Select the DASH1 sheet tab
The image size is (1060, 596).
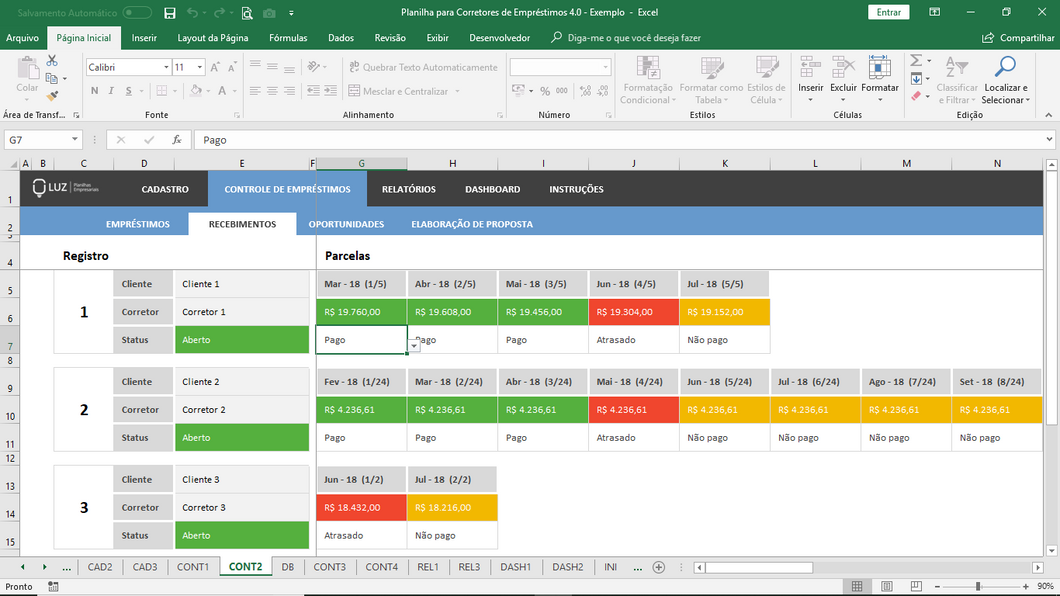click(516, 567)
